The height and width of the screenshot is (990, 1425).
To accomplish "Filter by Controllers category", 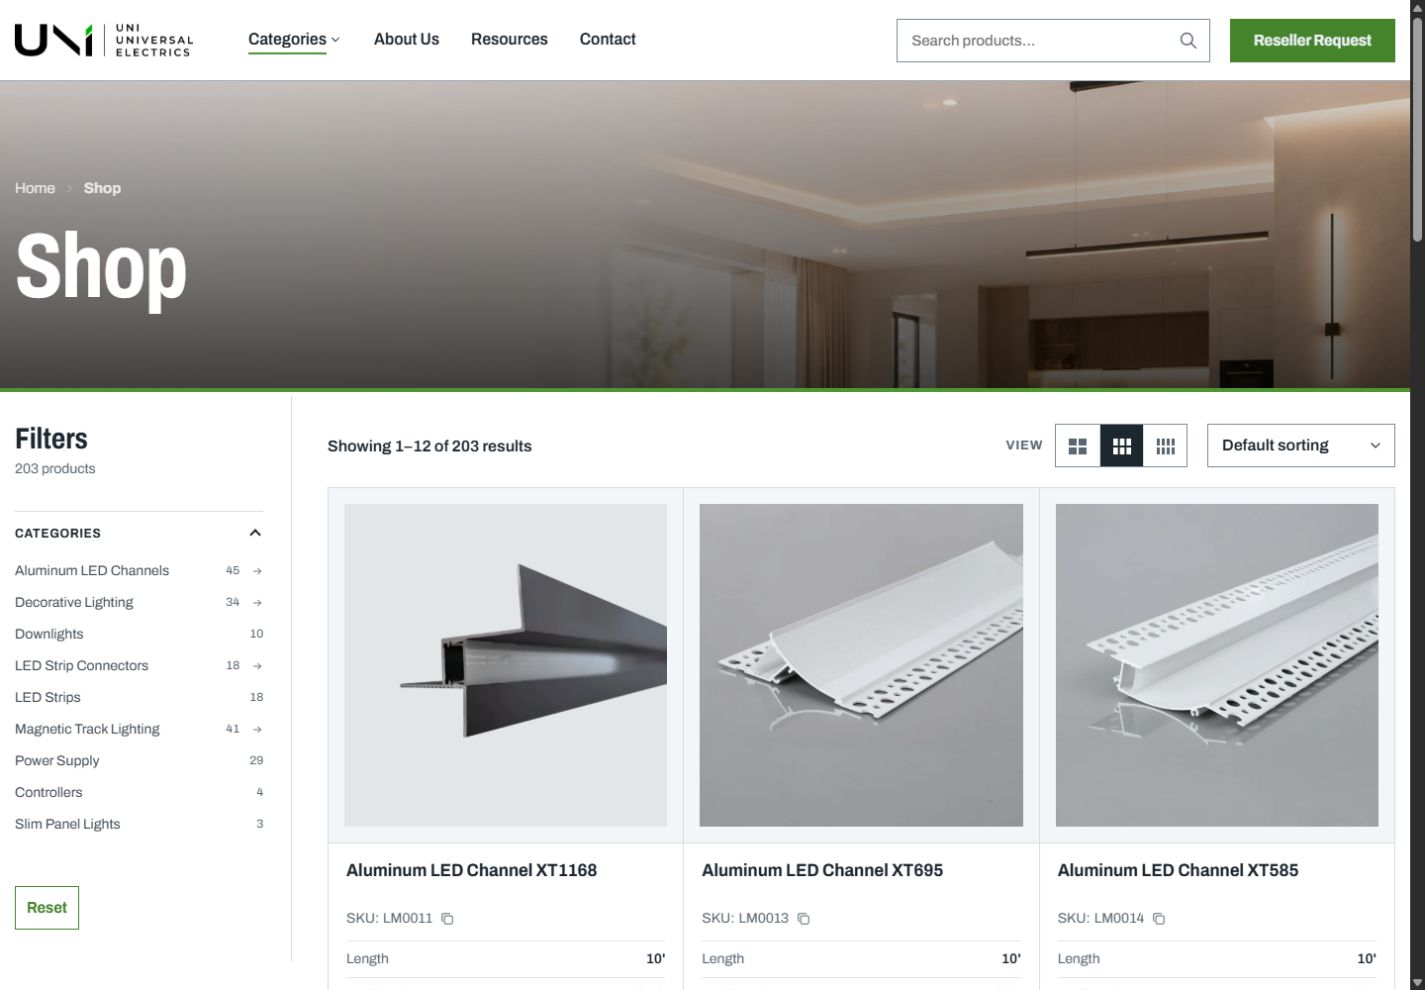I will coord(49,793).
